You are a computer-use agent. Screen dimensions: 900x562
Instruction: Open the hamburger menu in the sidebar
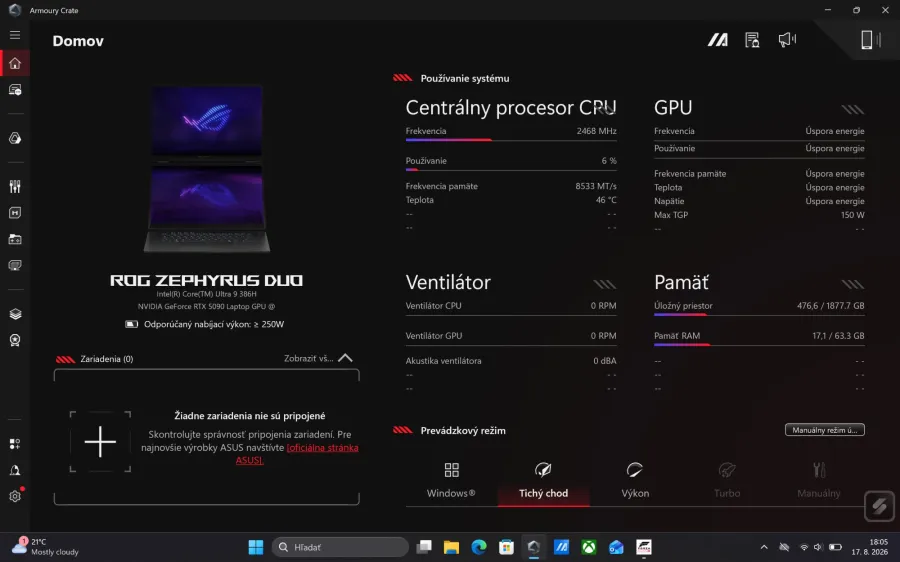tap(15, 35)
